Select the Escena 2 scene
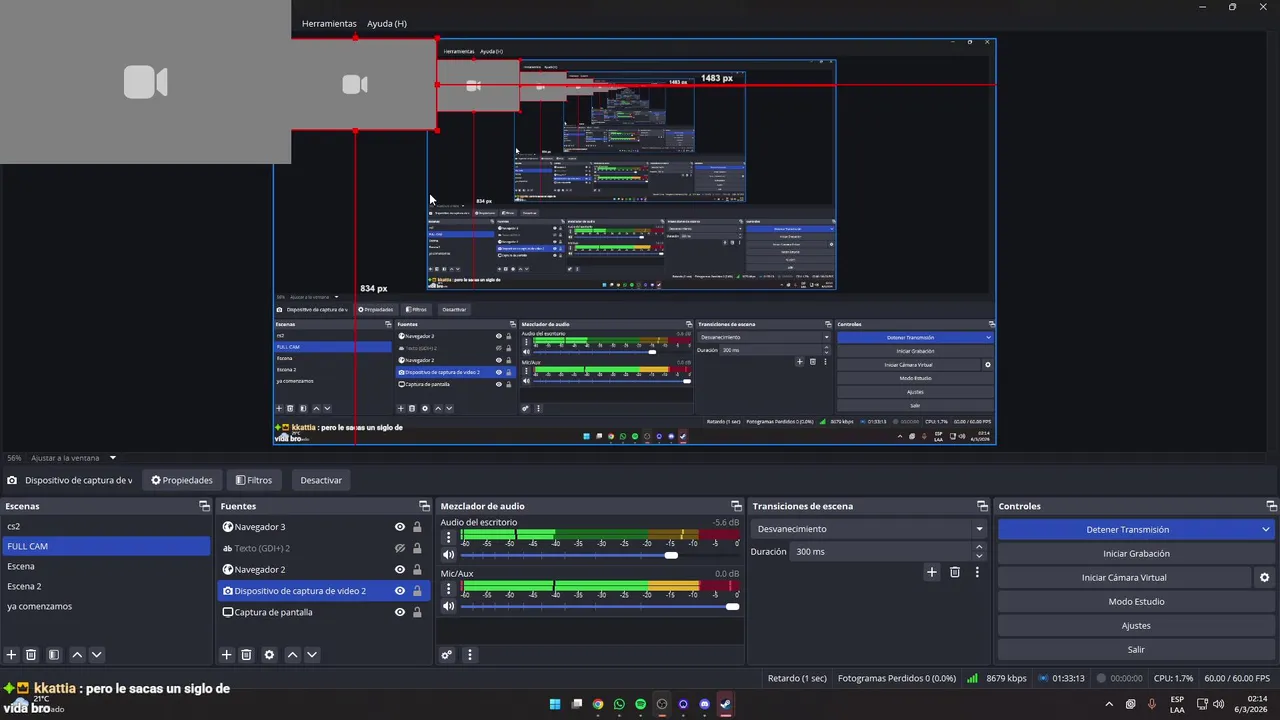The height and width of the screenshot is (720, 1280). [106, 586]
